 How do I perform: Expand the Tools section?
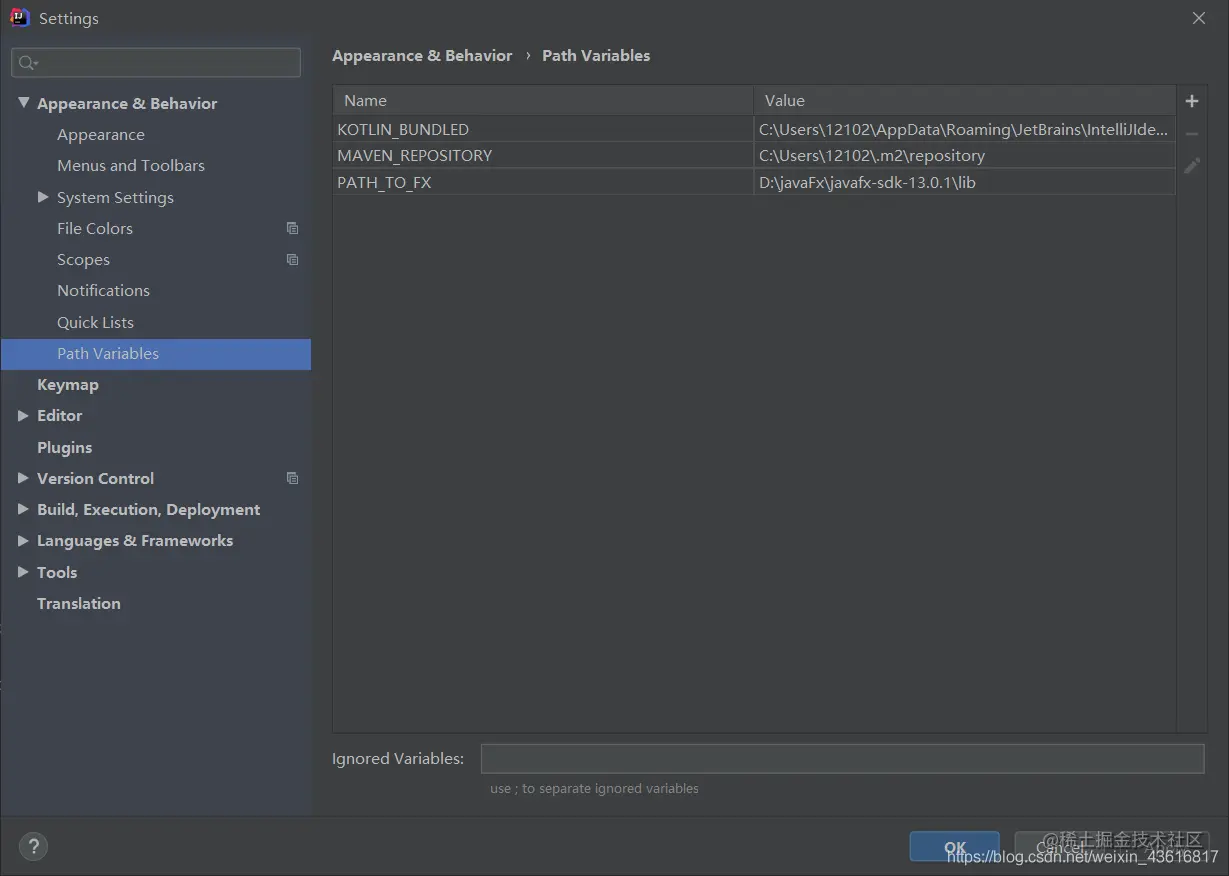coord(23,572)
